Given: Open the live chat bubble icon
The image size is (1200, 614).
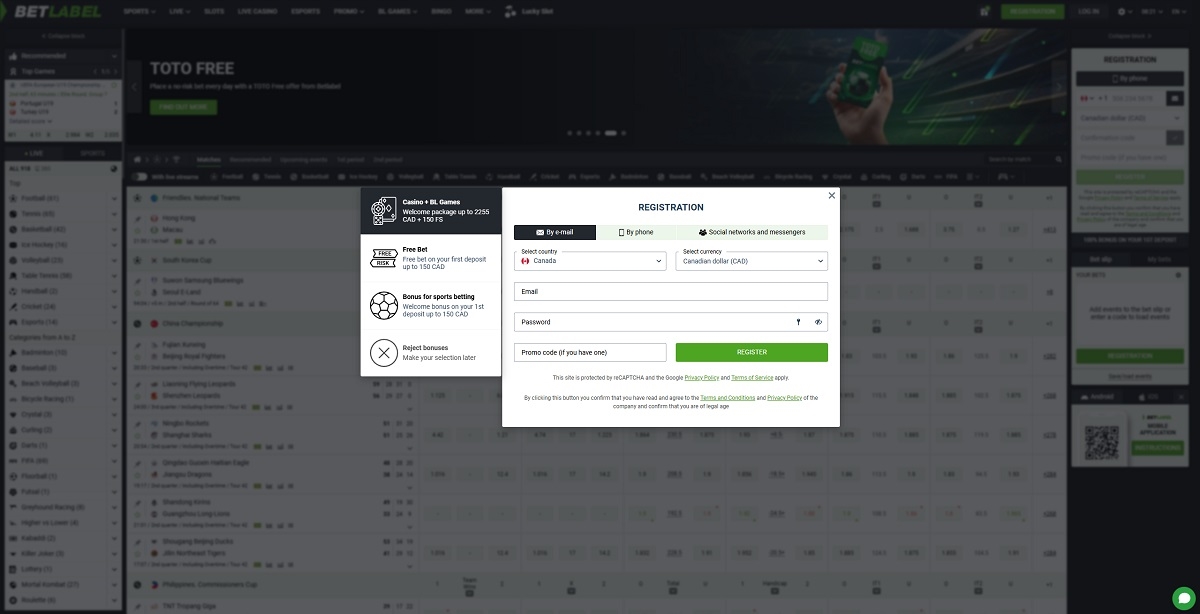Looking at the screenshot, I should pyautogui.click(x=1182, y=597).
